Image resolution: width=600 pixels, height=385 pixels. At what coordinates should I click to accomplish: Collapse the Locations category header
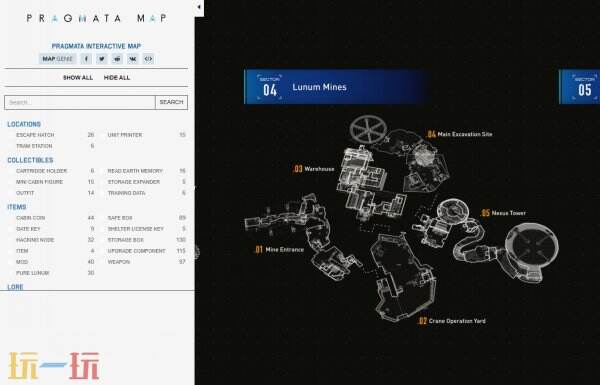click(24, 124)
